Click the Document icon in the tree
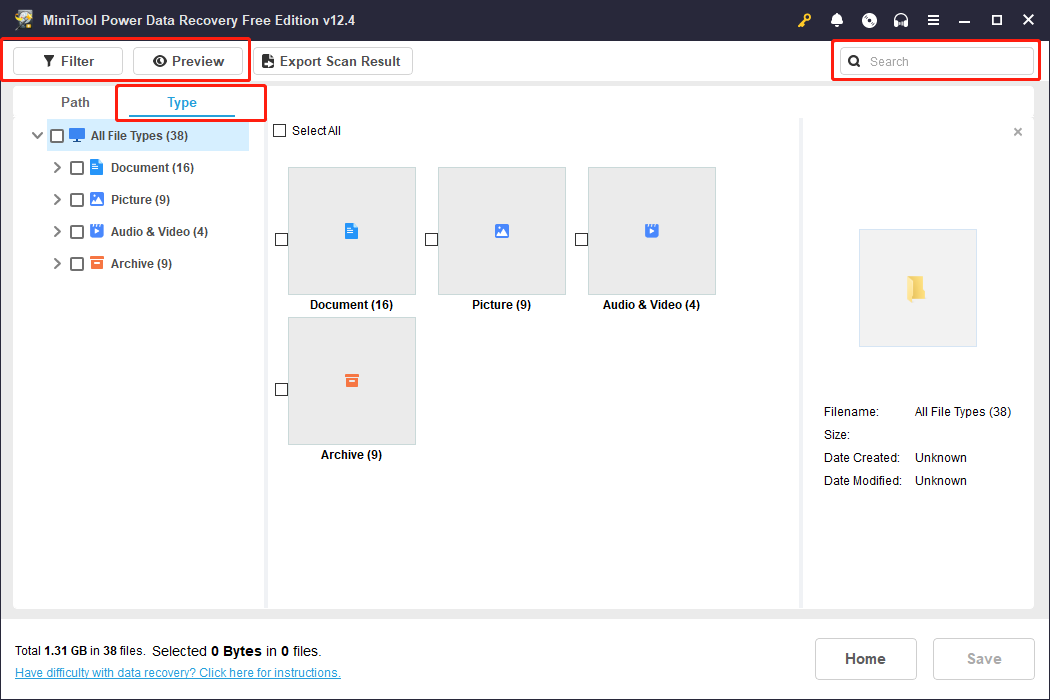 click(x=96, y=167)
